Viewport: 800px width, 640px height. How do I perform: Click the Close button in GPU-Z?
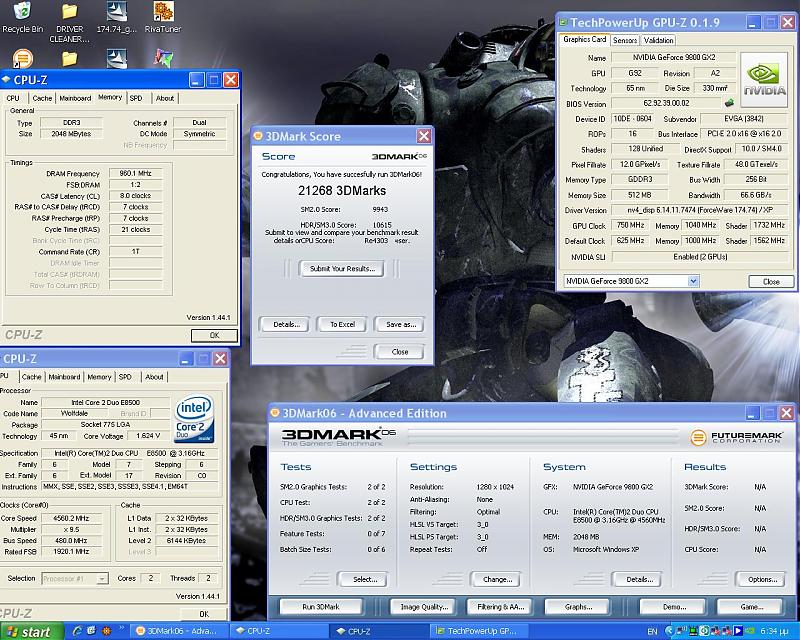pos(771,281)
